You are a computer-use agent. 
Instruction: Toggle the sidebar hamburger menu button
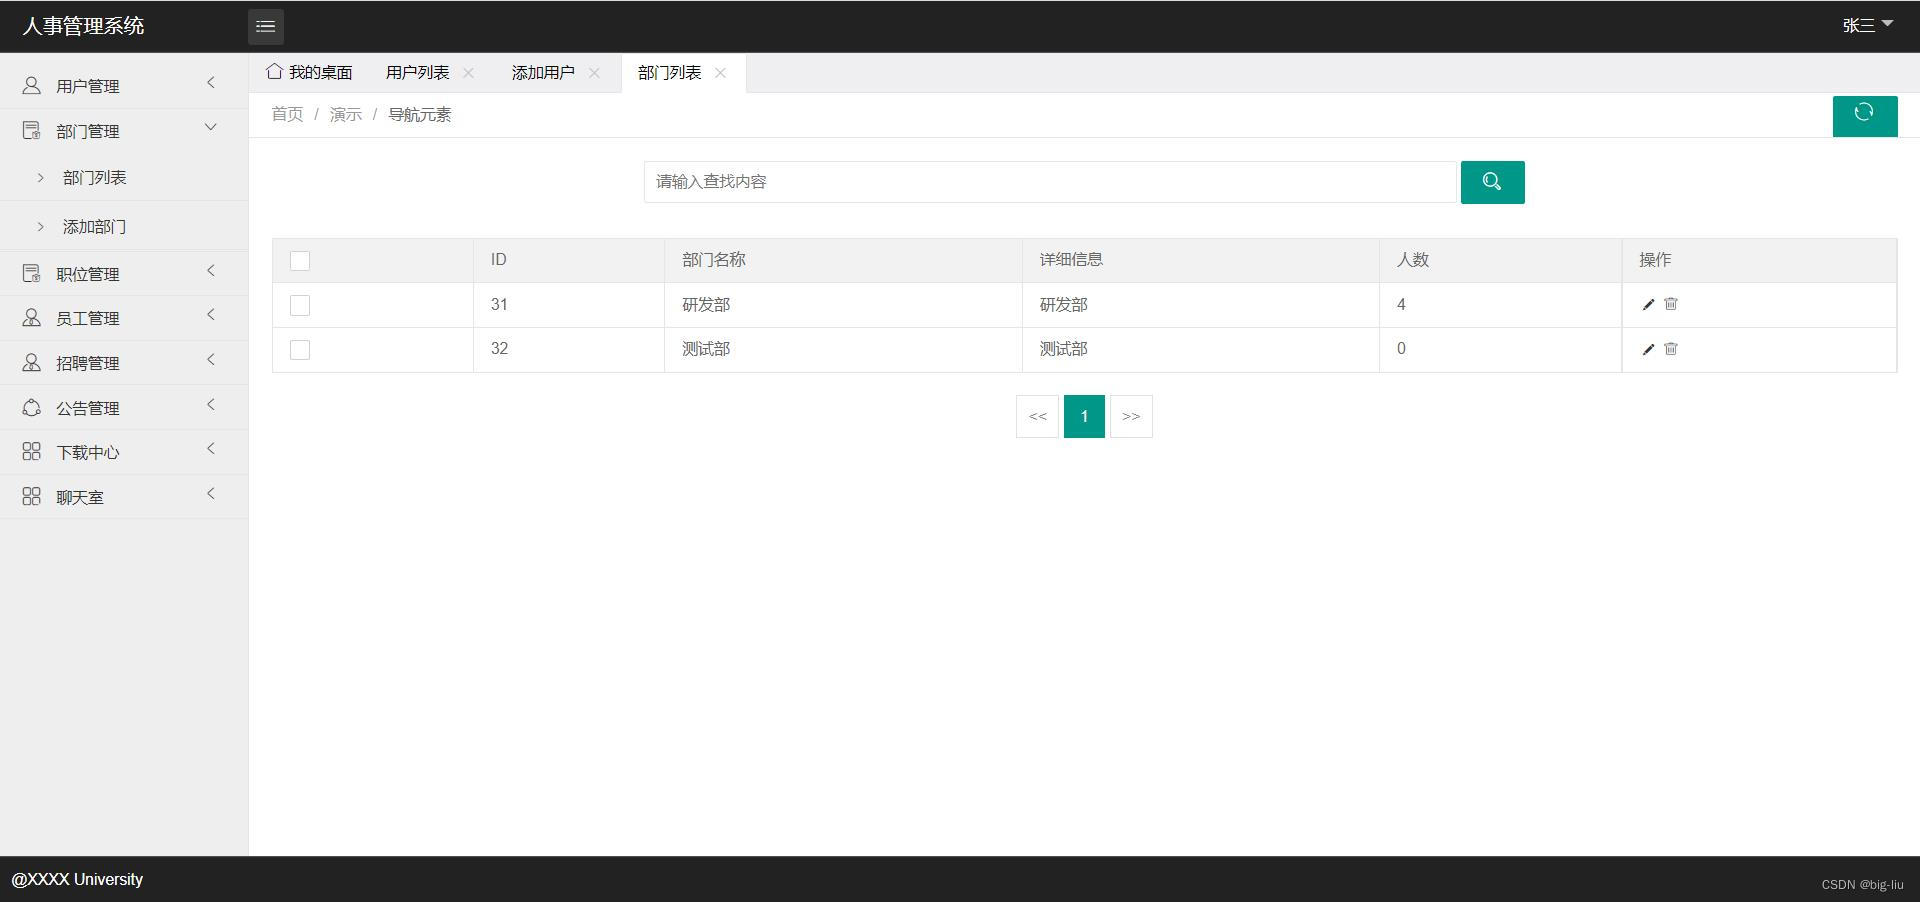tap(266, 27)
